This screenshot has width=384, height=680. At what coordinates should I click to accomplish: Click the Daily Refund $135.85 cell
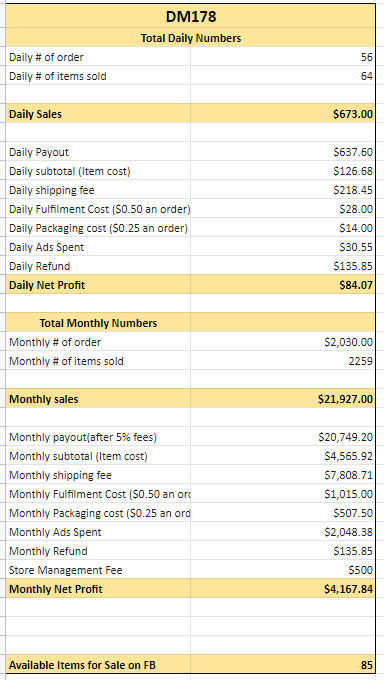(283, 266)
